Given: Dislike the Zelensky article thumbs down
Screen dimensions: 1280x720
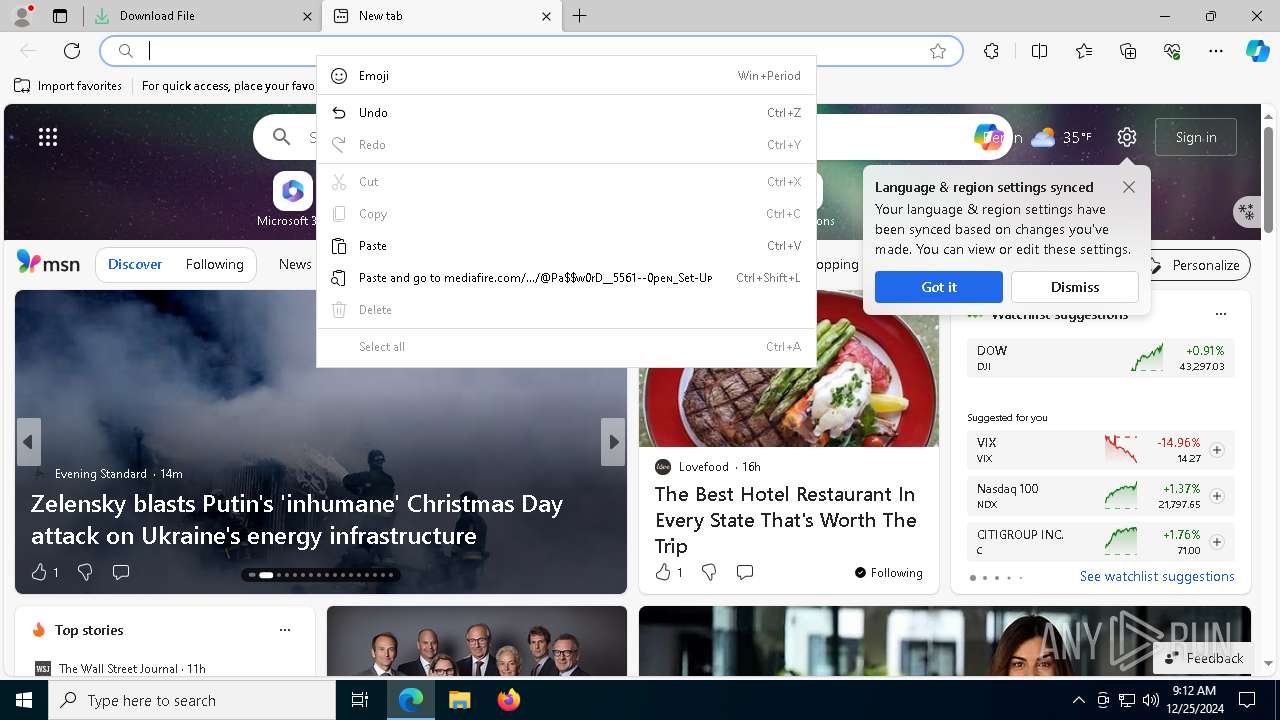Looking at the screenshot, I should (85, 572).
